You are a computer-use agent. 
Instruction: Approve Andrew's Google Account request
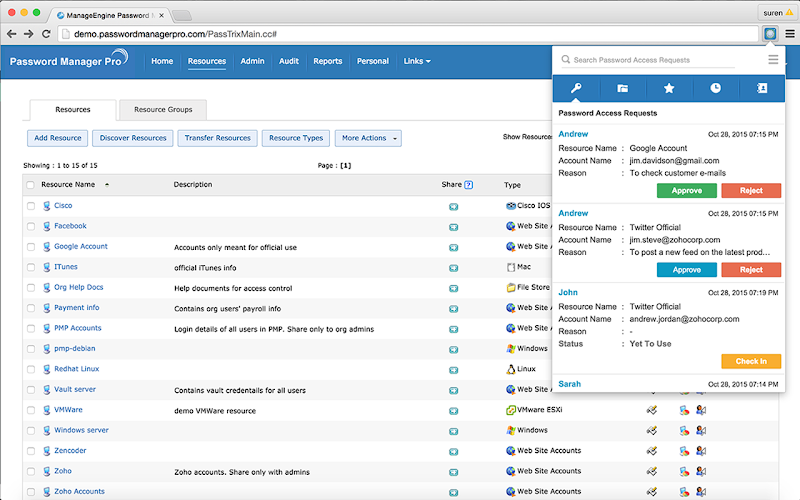point(686,190)
